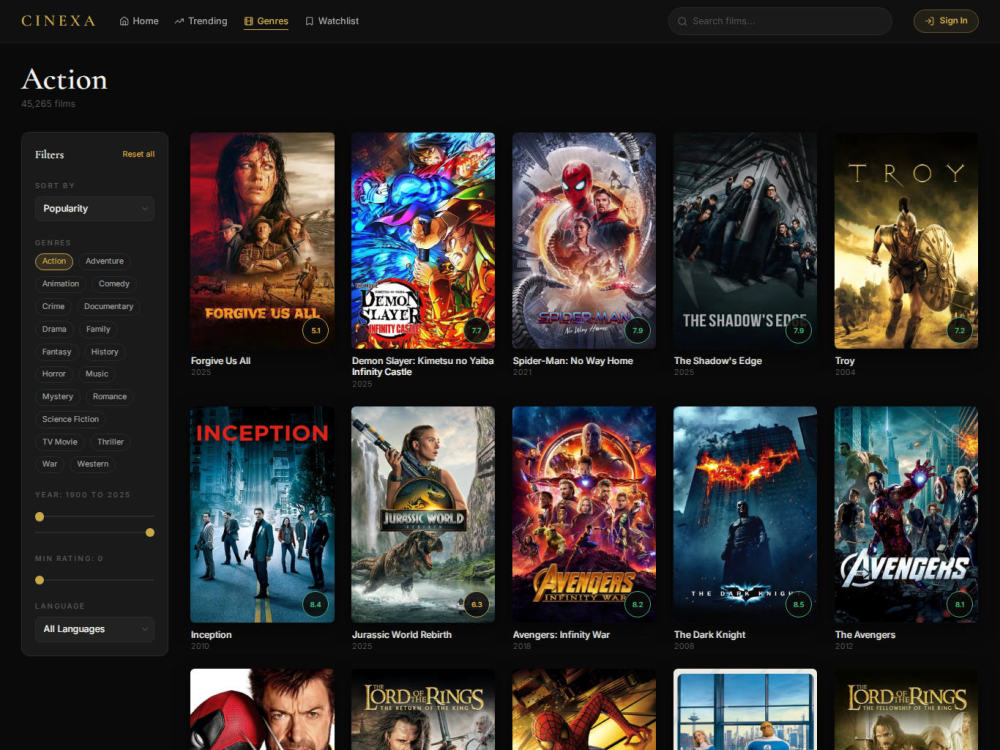This screenshot has height=750, width=1000.
Task: Select the War genre chip
Action: [50, 464]
